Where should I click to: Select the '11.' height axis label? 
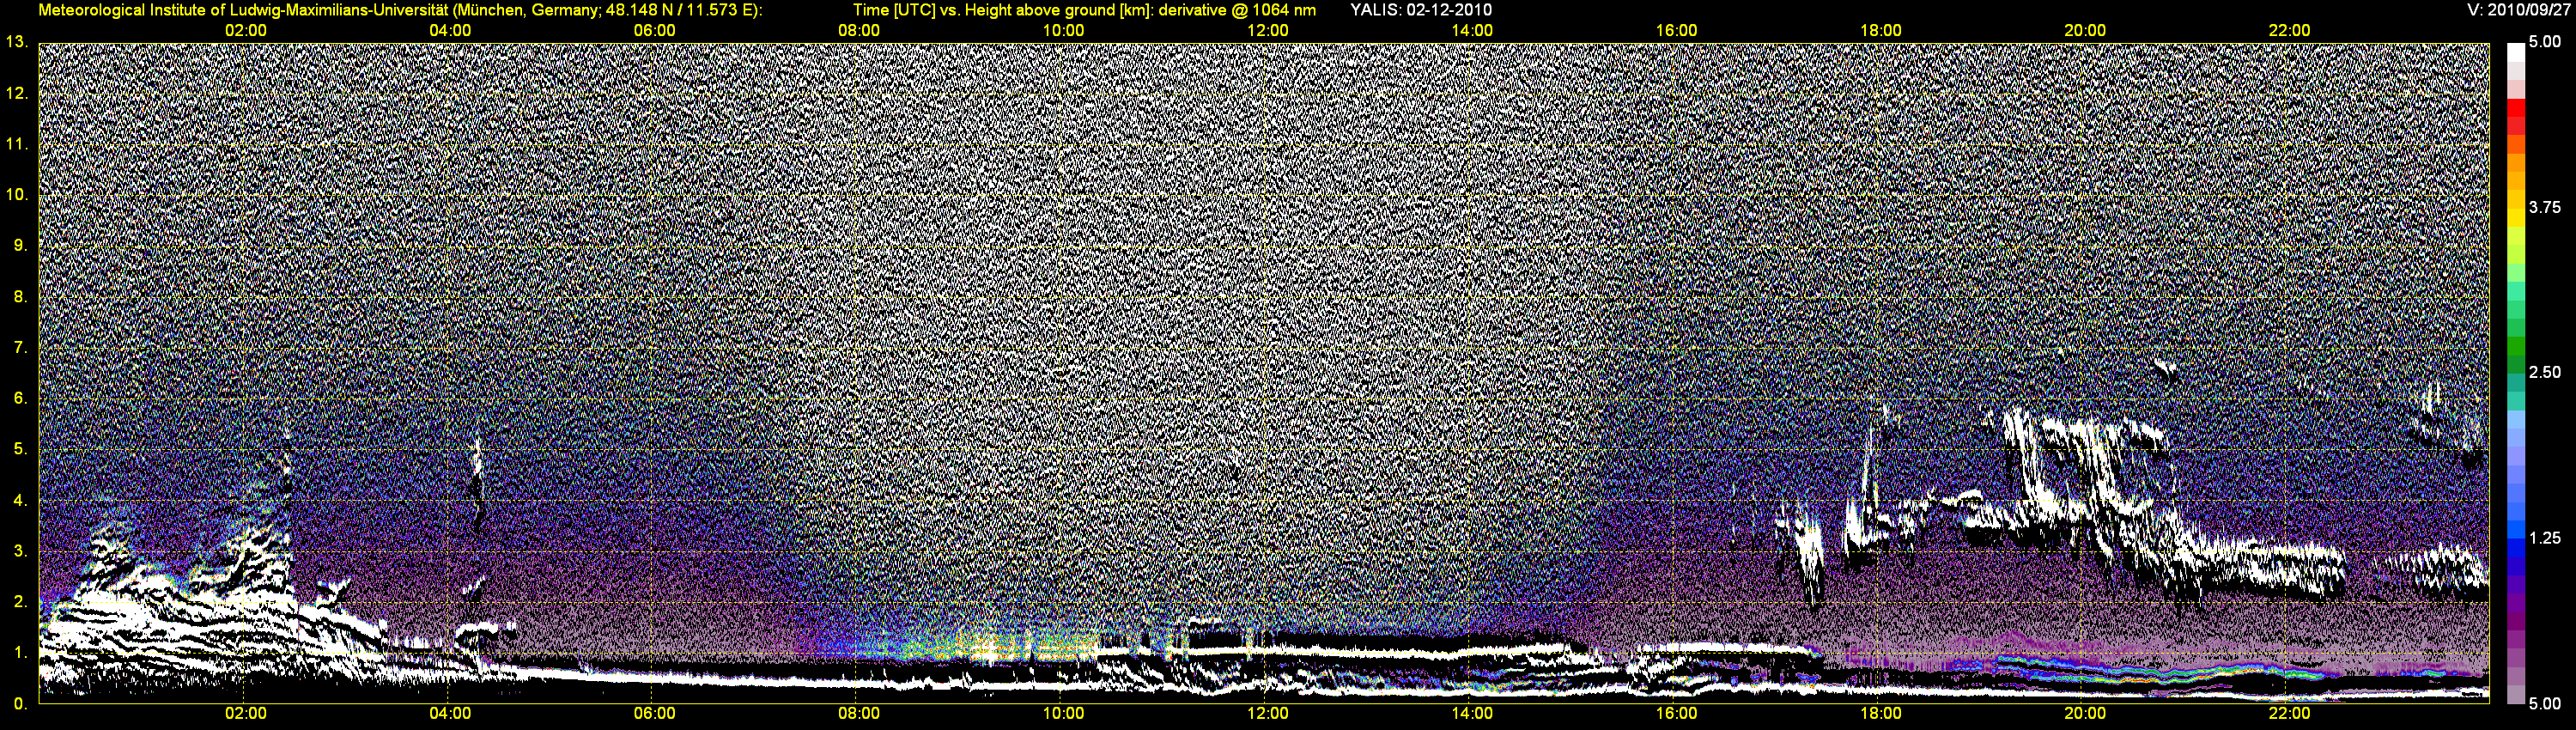16,144
